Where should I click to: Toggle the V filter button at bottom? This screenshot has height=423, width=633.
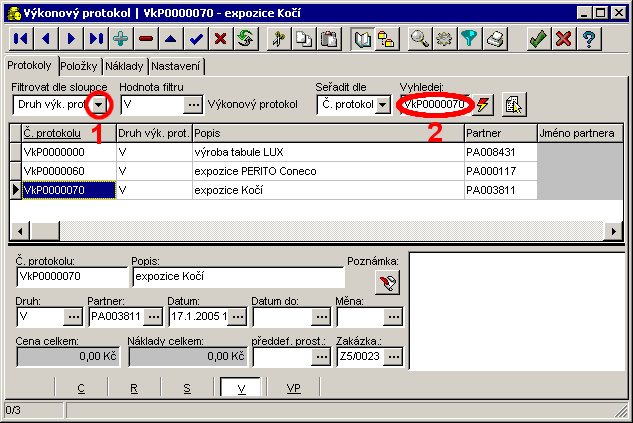pyautogui.click(x=241, y=388)
